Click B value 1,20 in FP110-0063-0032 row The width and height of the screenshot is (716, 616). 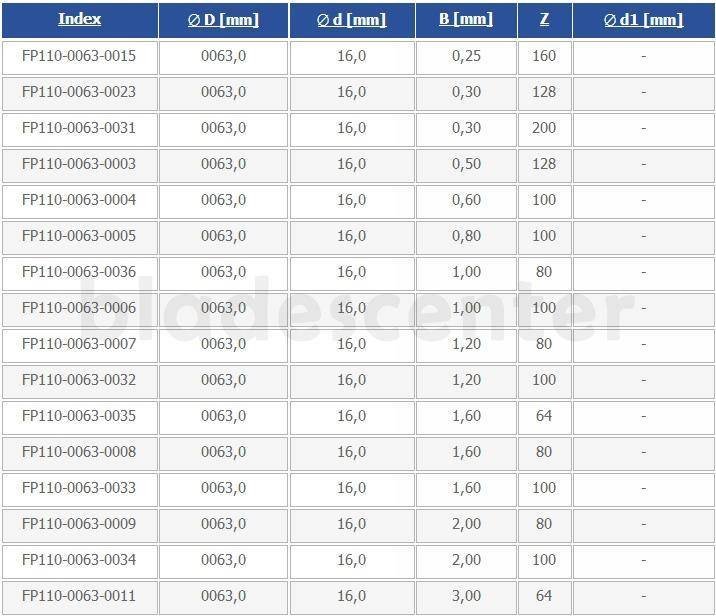(466, 380)
